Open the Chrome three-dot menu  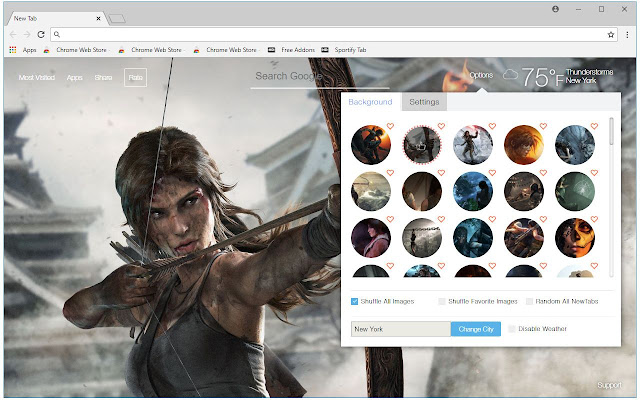tap(627, 35)
